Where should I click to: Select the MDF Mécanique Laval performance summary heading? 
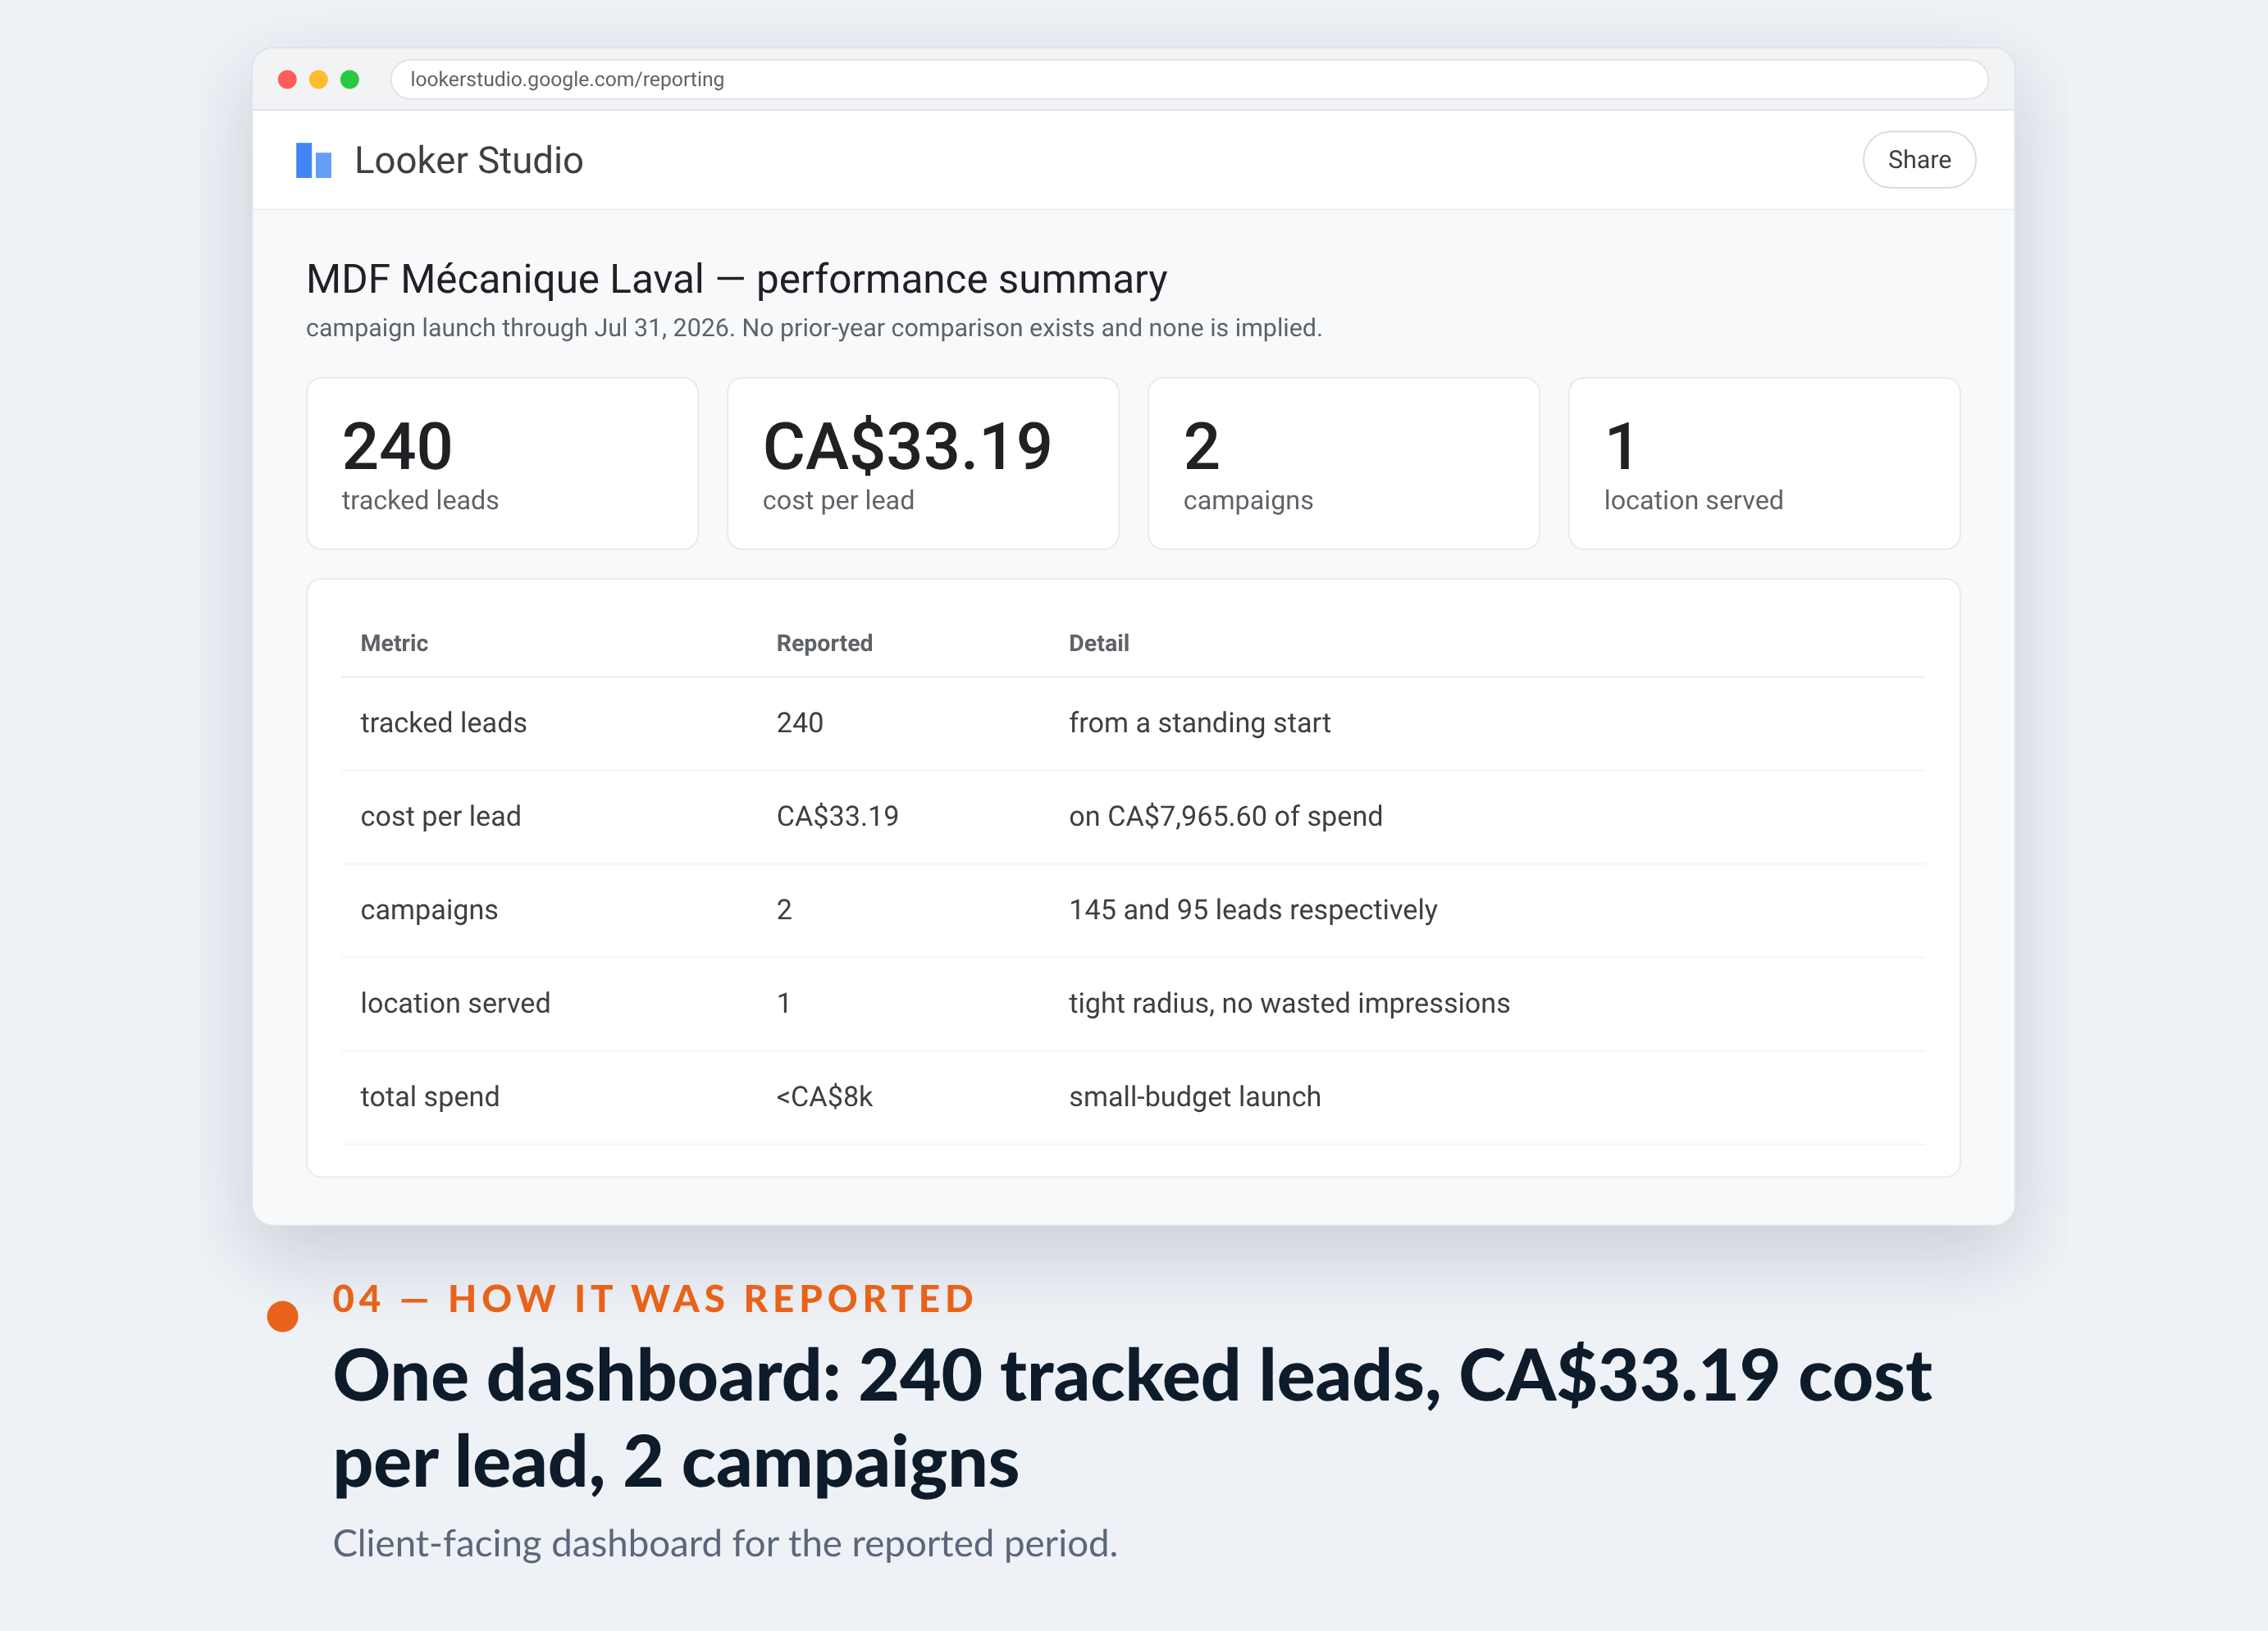[x=736, y=279]
